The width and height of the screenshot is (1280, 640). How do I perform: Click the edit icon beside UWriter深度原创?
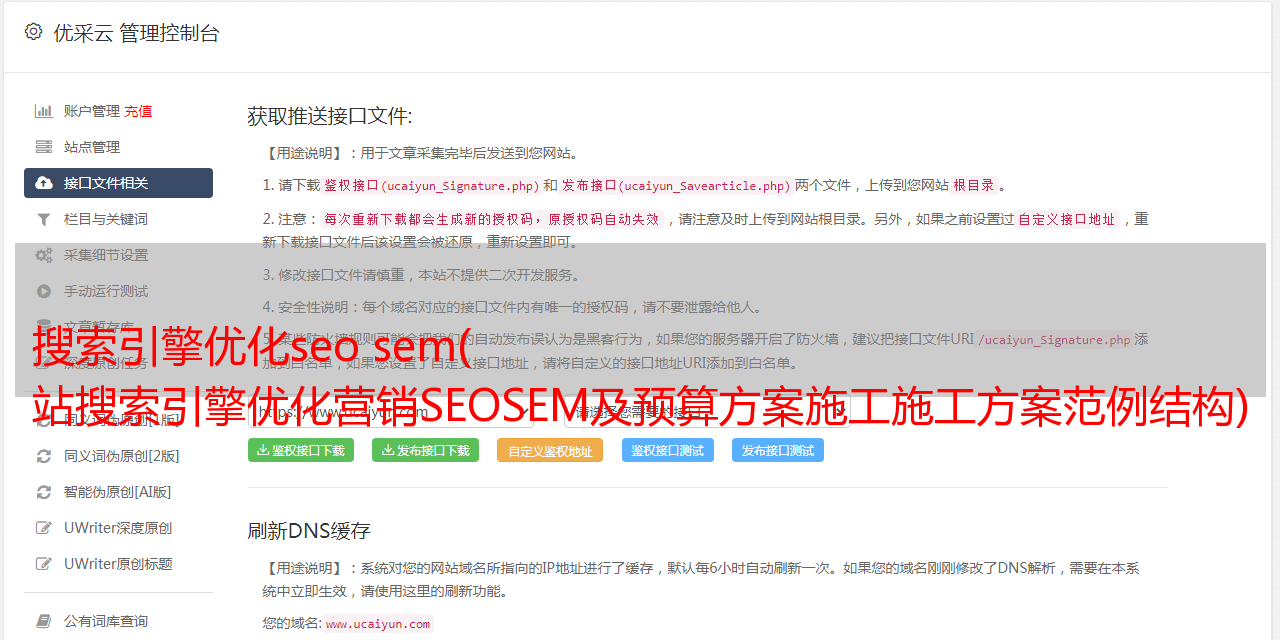pyautogui.click(x=44, y=528)
